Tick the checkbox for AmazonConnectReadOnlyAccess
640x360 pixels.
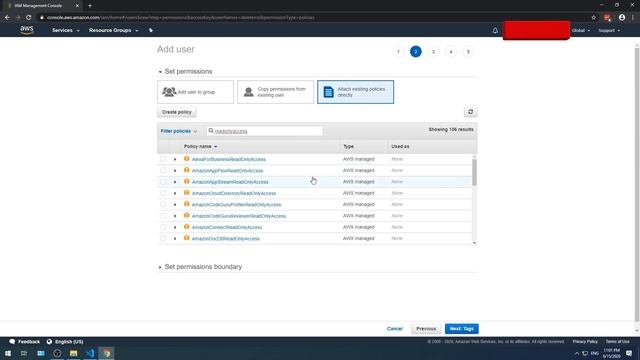[163, 227]
